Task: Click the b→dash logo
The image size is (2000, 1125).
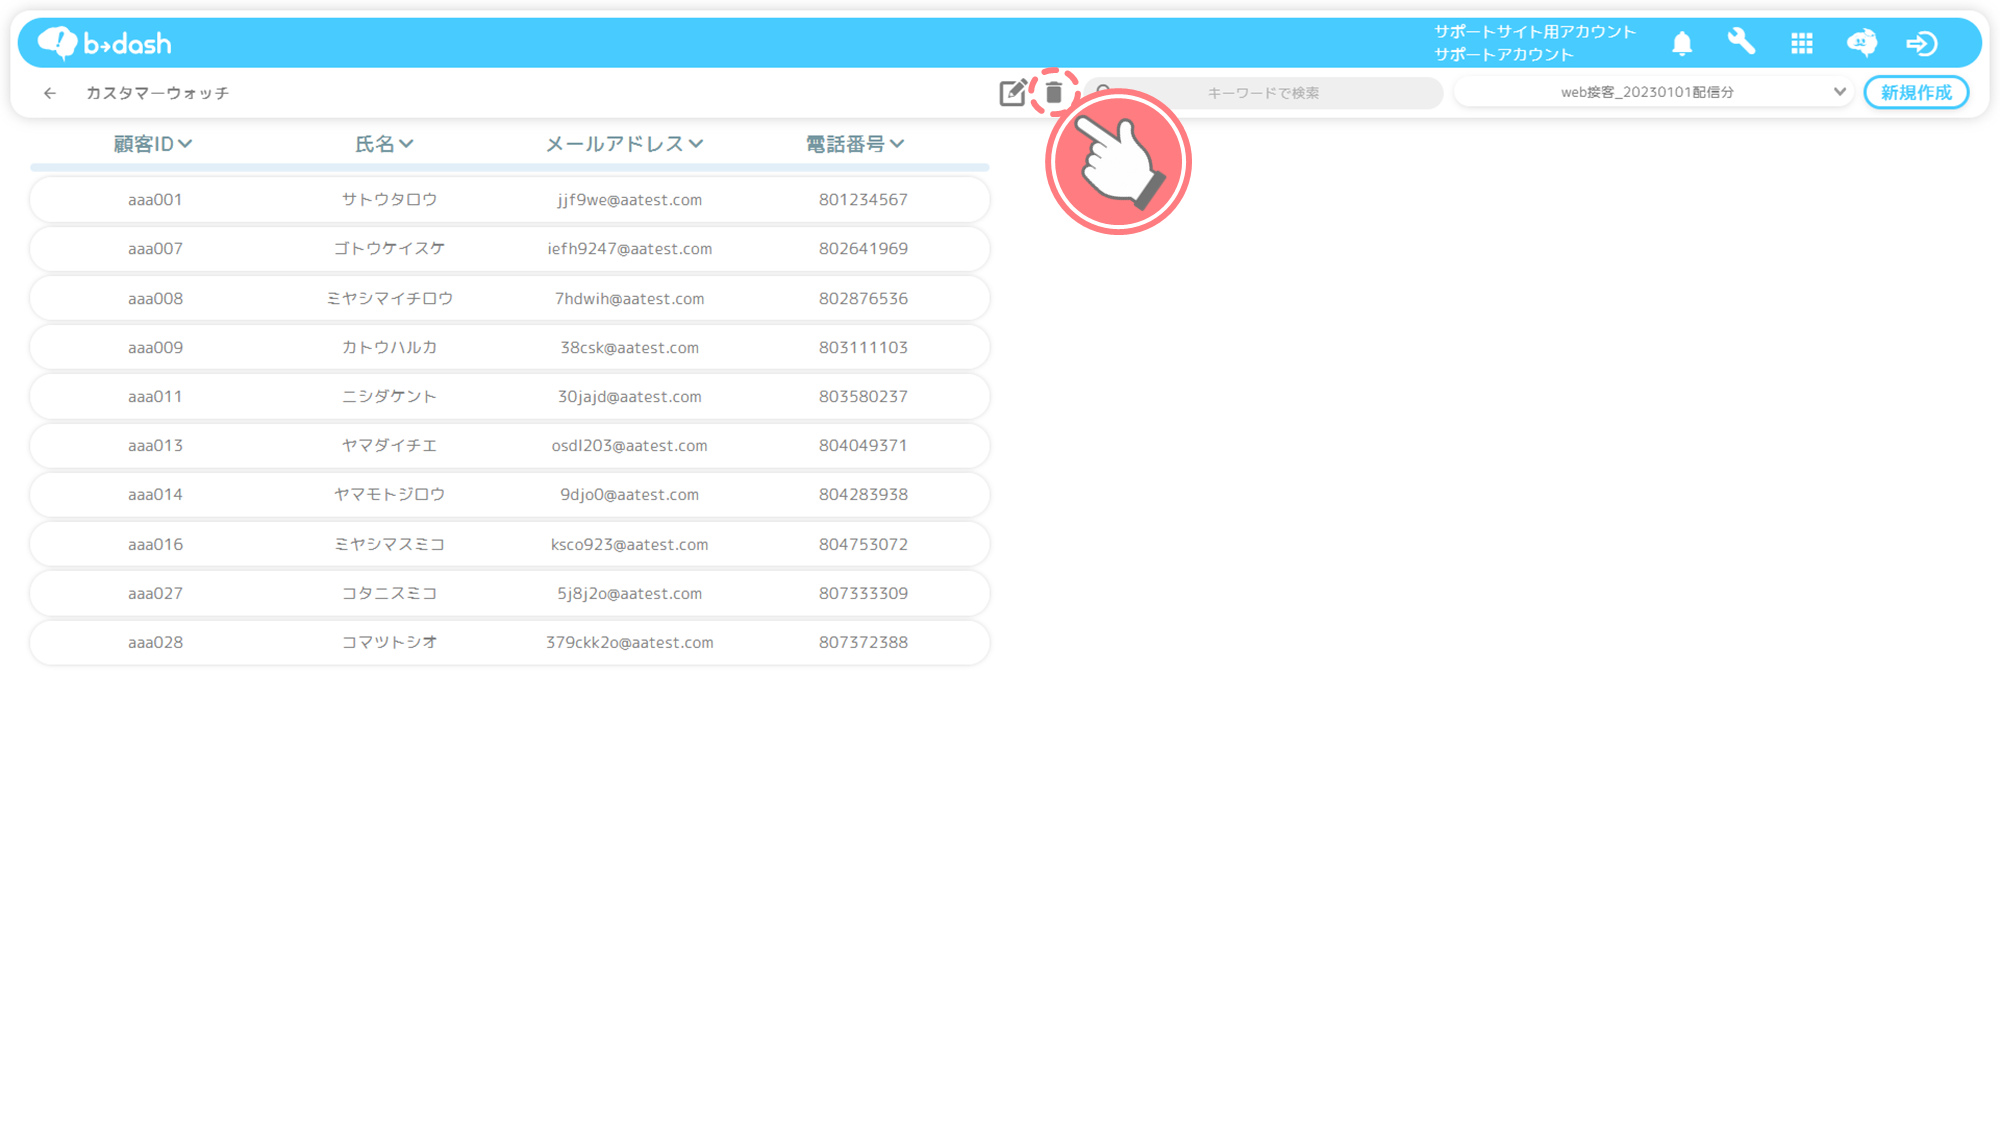Action: pyautogui.click(x=104, y=43)
